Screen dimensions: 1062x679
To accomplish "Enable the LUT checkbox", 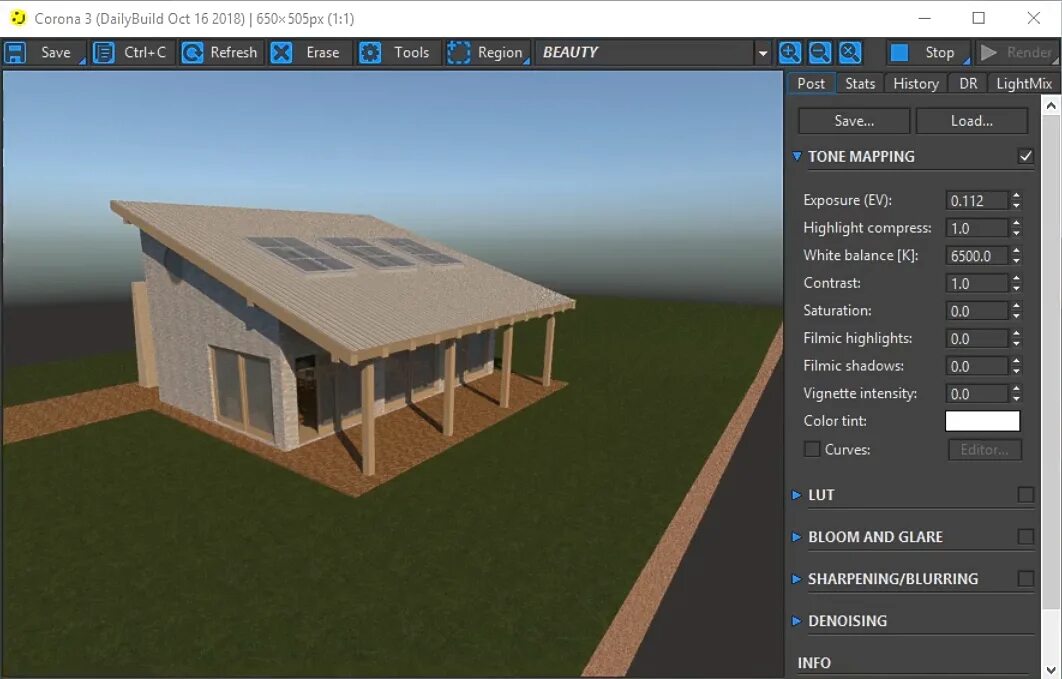I will click(1025, 495).
